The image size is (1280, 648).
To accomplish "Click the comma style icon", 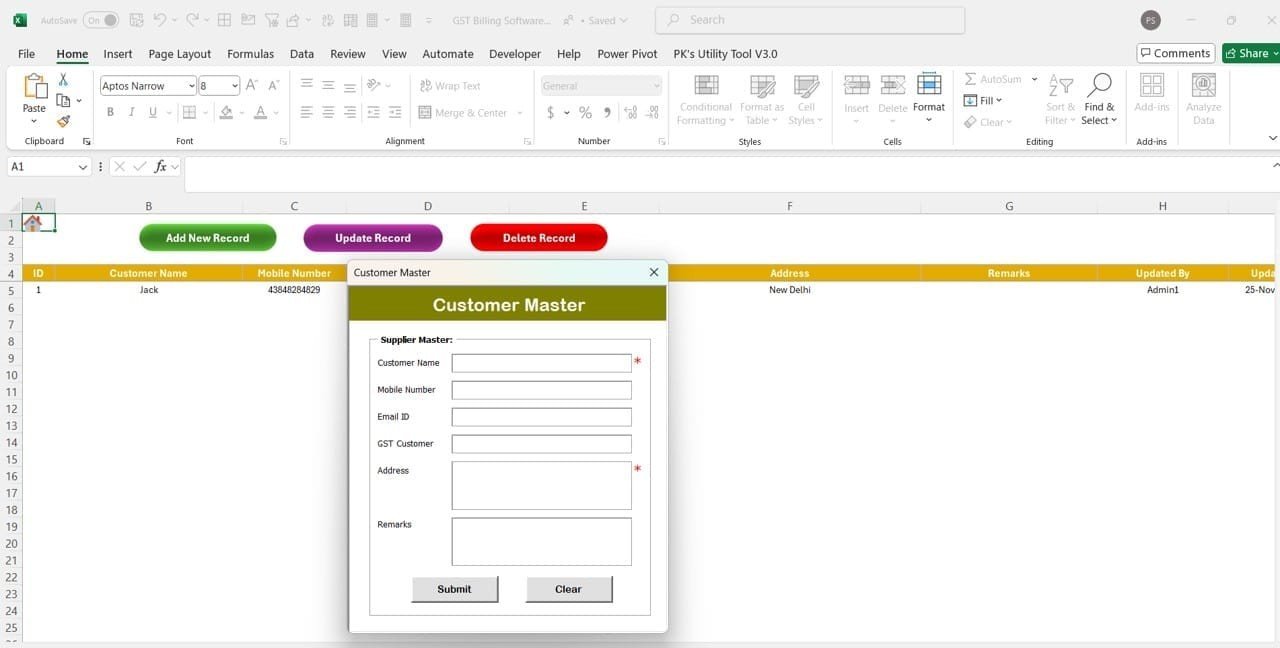I will coord(607,113).
